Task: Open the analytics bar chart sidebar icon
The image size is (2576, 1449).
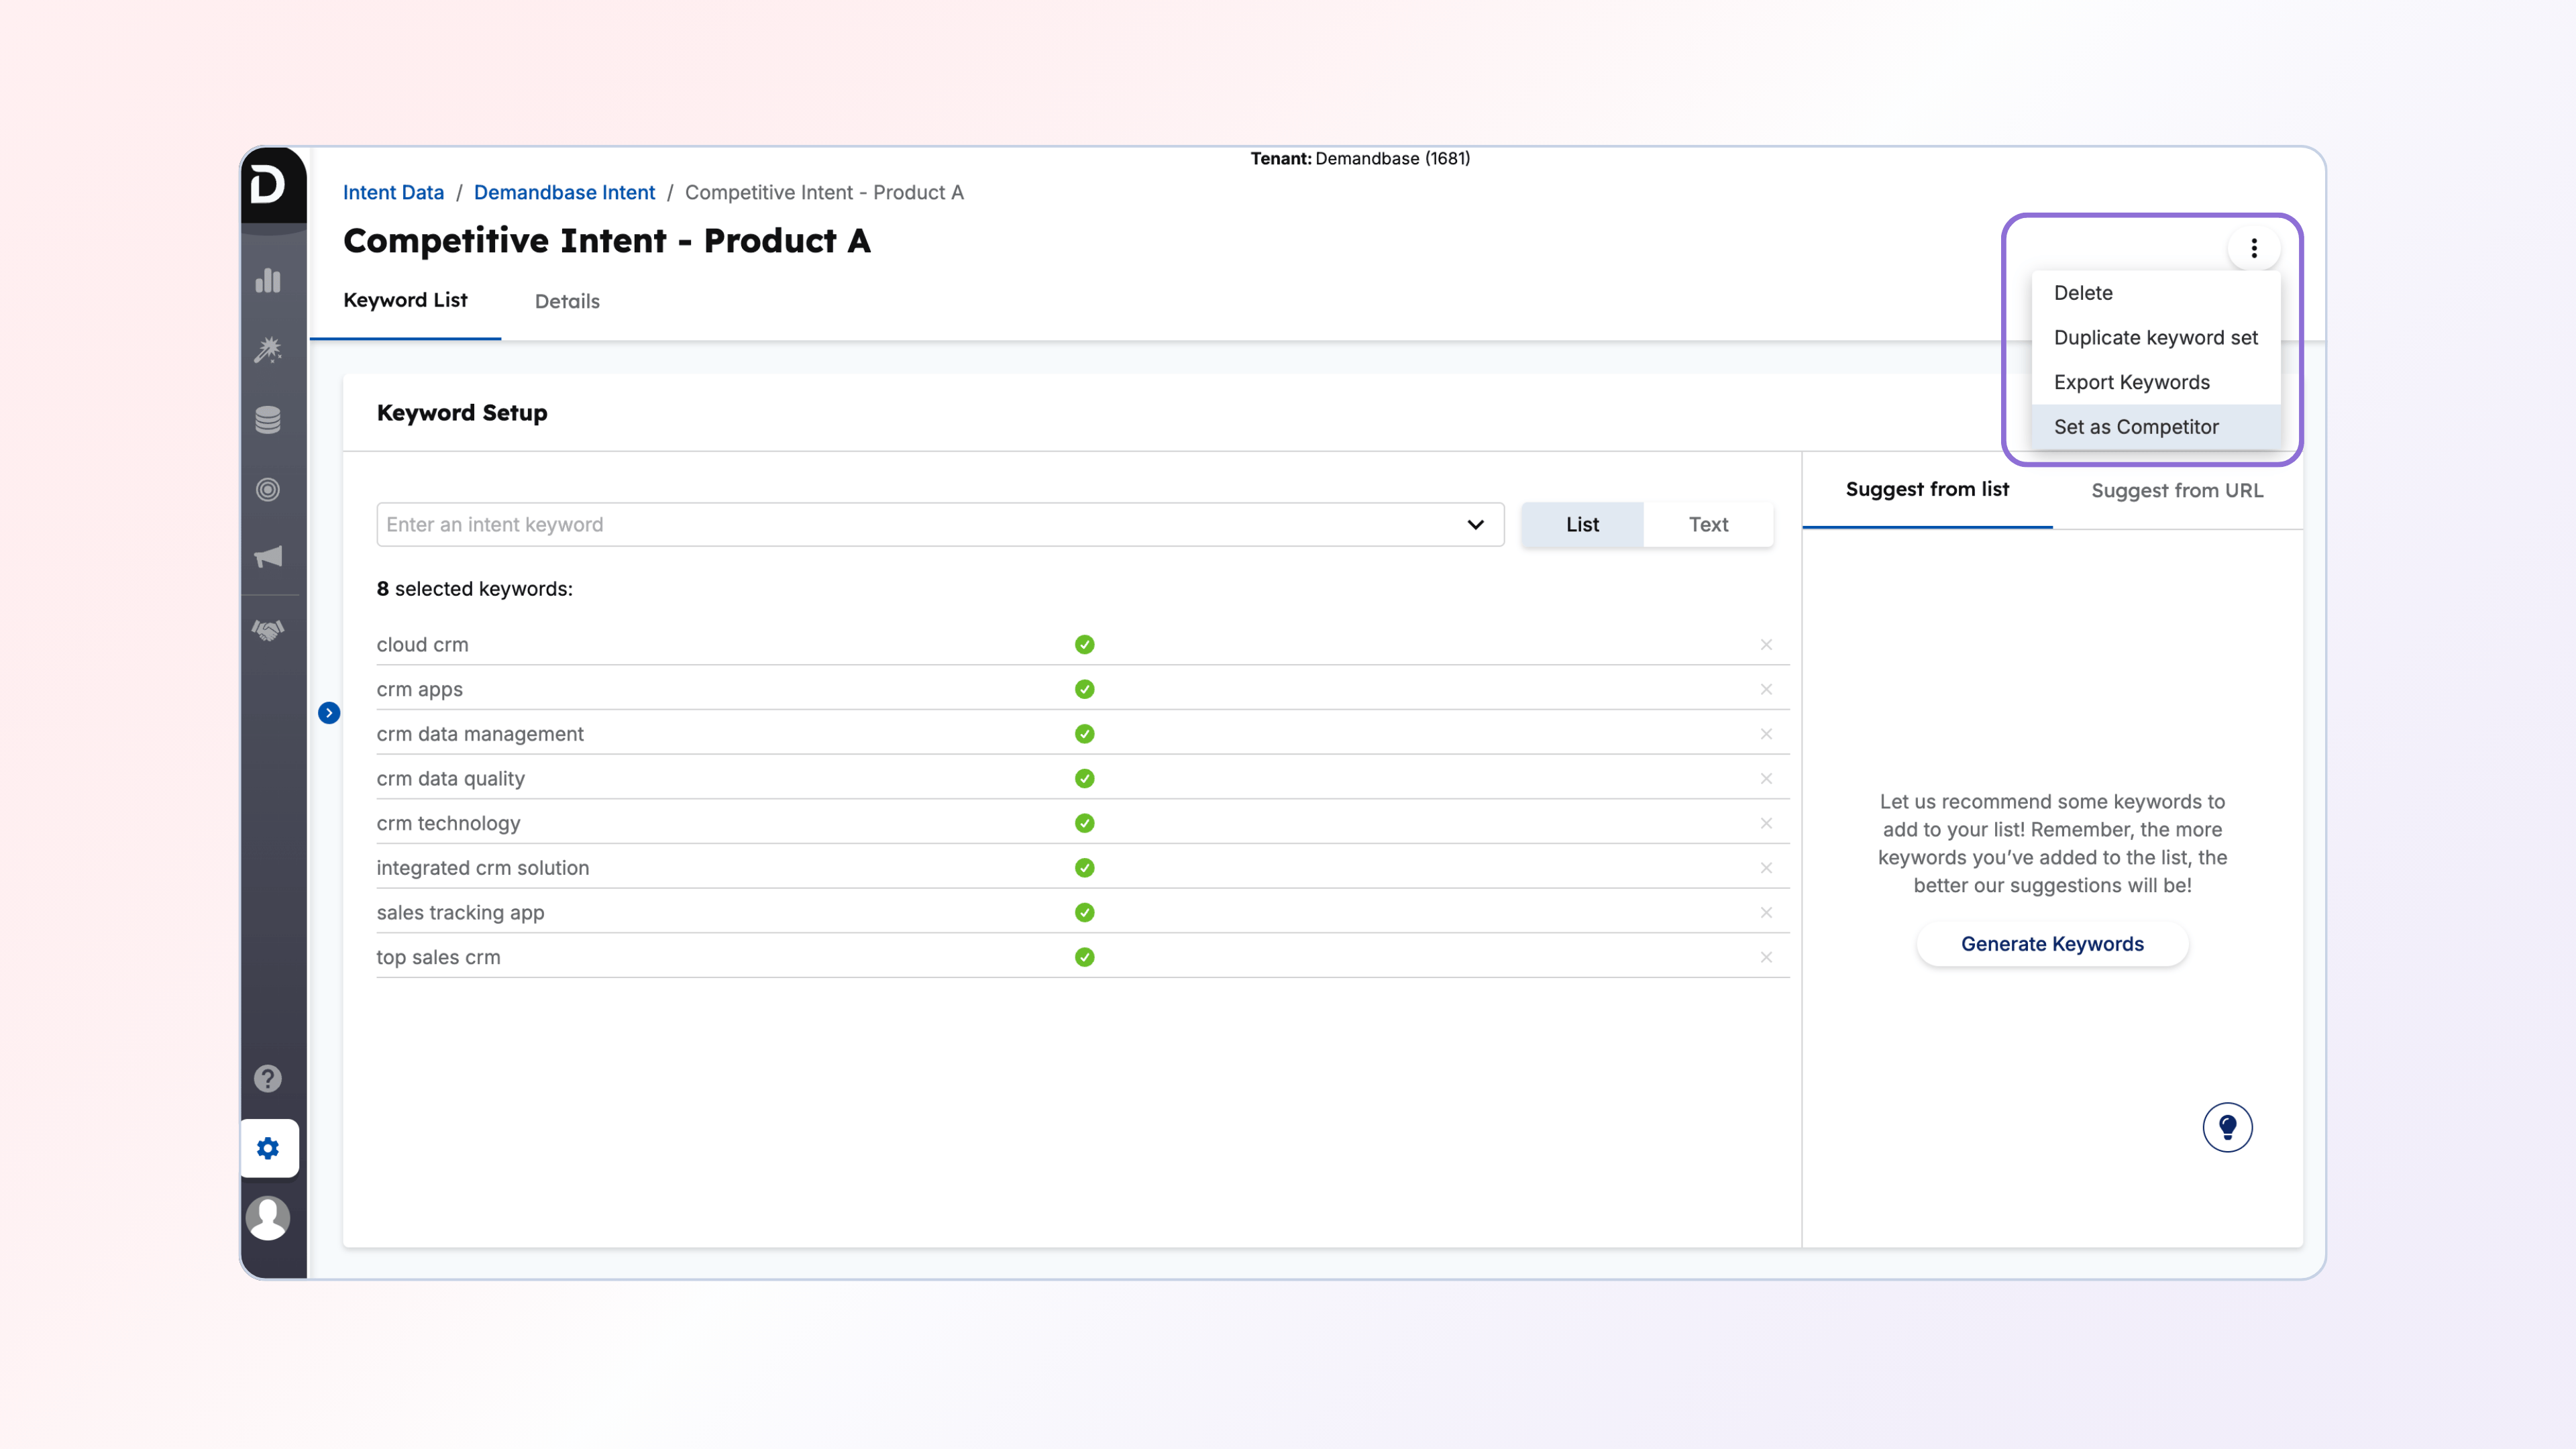Action: [268, 281]
